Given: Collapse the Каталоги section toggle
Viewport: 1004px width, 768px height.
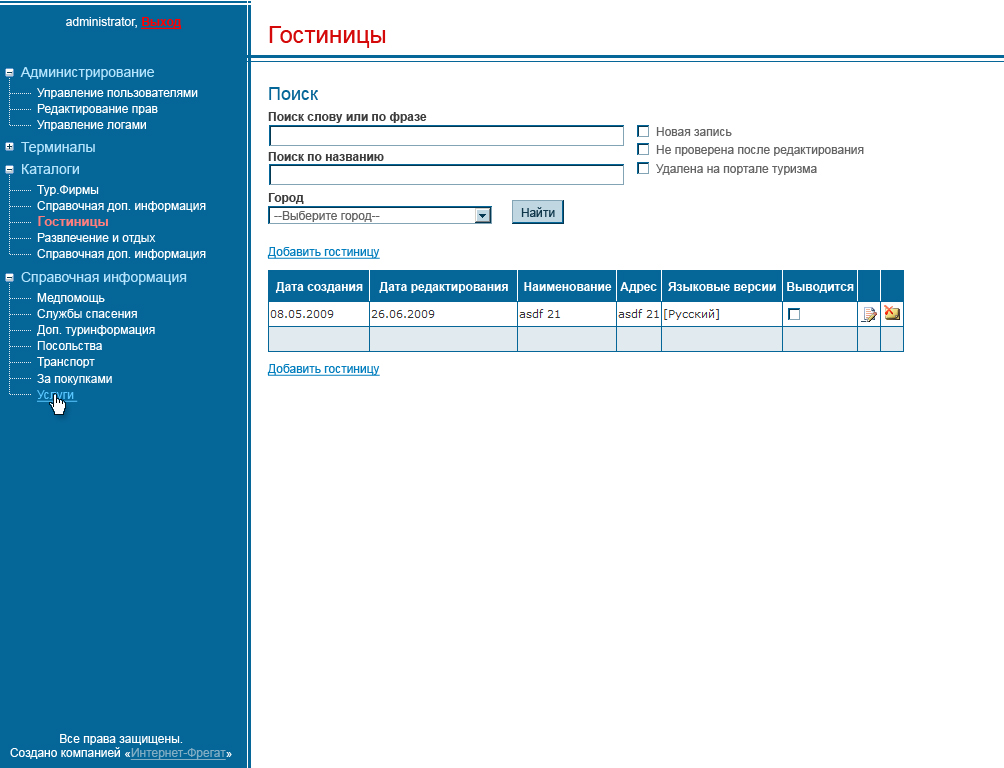Looking at the screenshot, I should 10,170.
